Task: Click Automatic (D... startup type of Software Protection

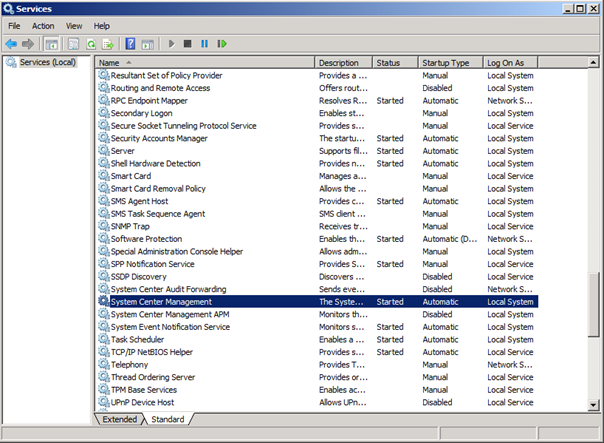Action: click(x=450, y=239)
